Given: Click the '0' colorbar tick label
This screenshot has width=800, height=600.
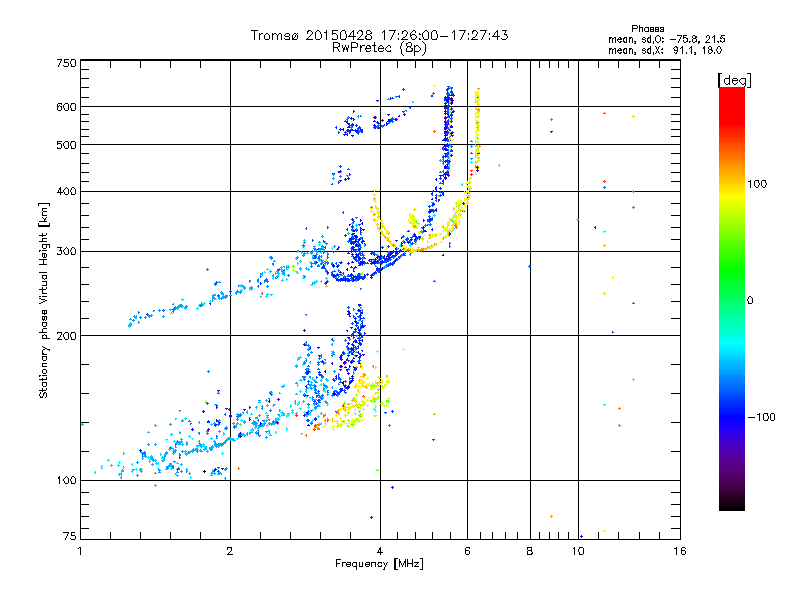Looking at the screenshot, I should coord(750,301).
